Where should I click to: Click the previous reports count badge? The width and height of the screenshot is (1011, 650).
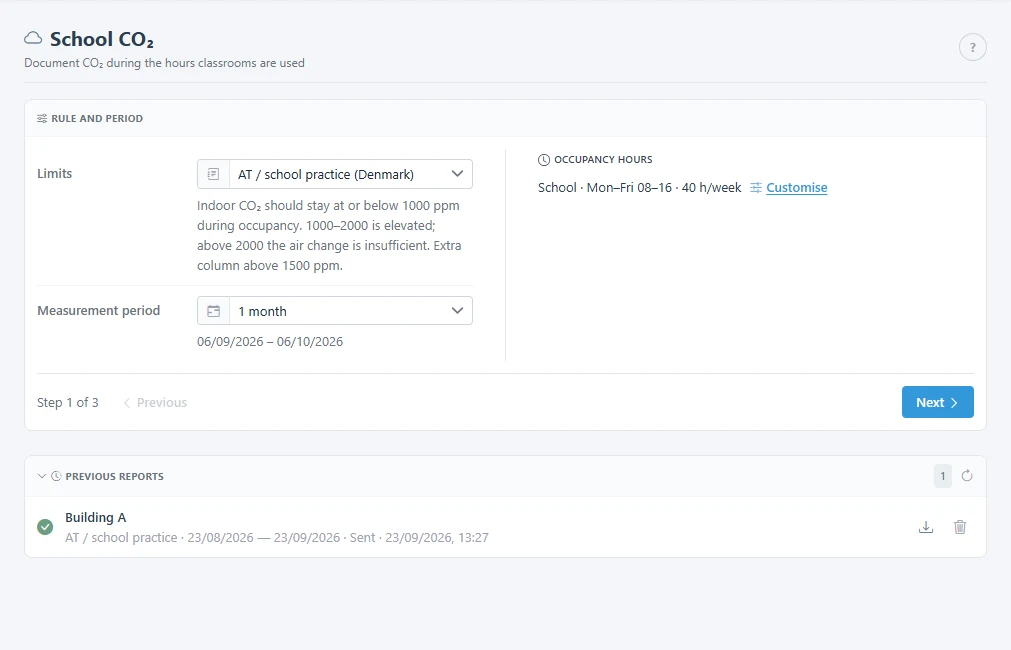point(943,477)
